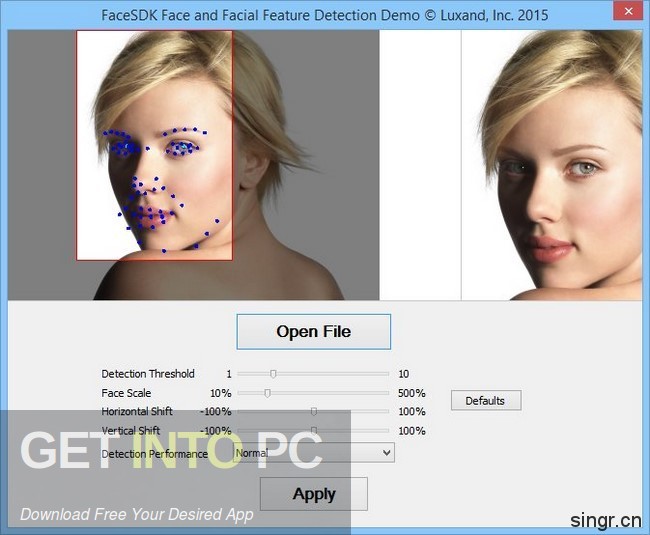
Task: Click the Horizontal Shift slider handle
Action: click(x=314, y=412)
